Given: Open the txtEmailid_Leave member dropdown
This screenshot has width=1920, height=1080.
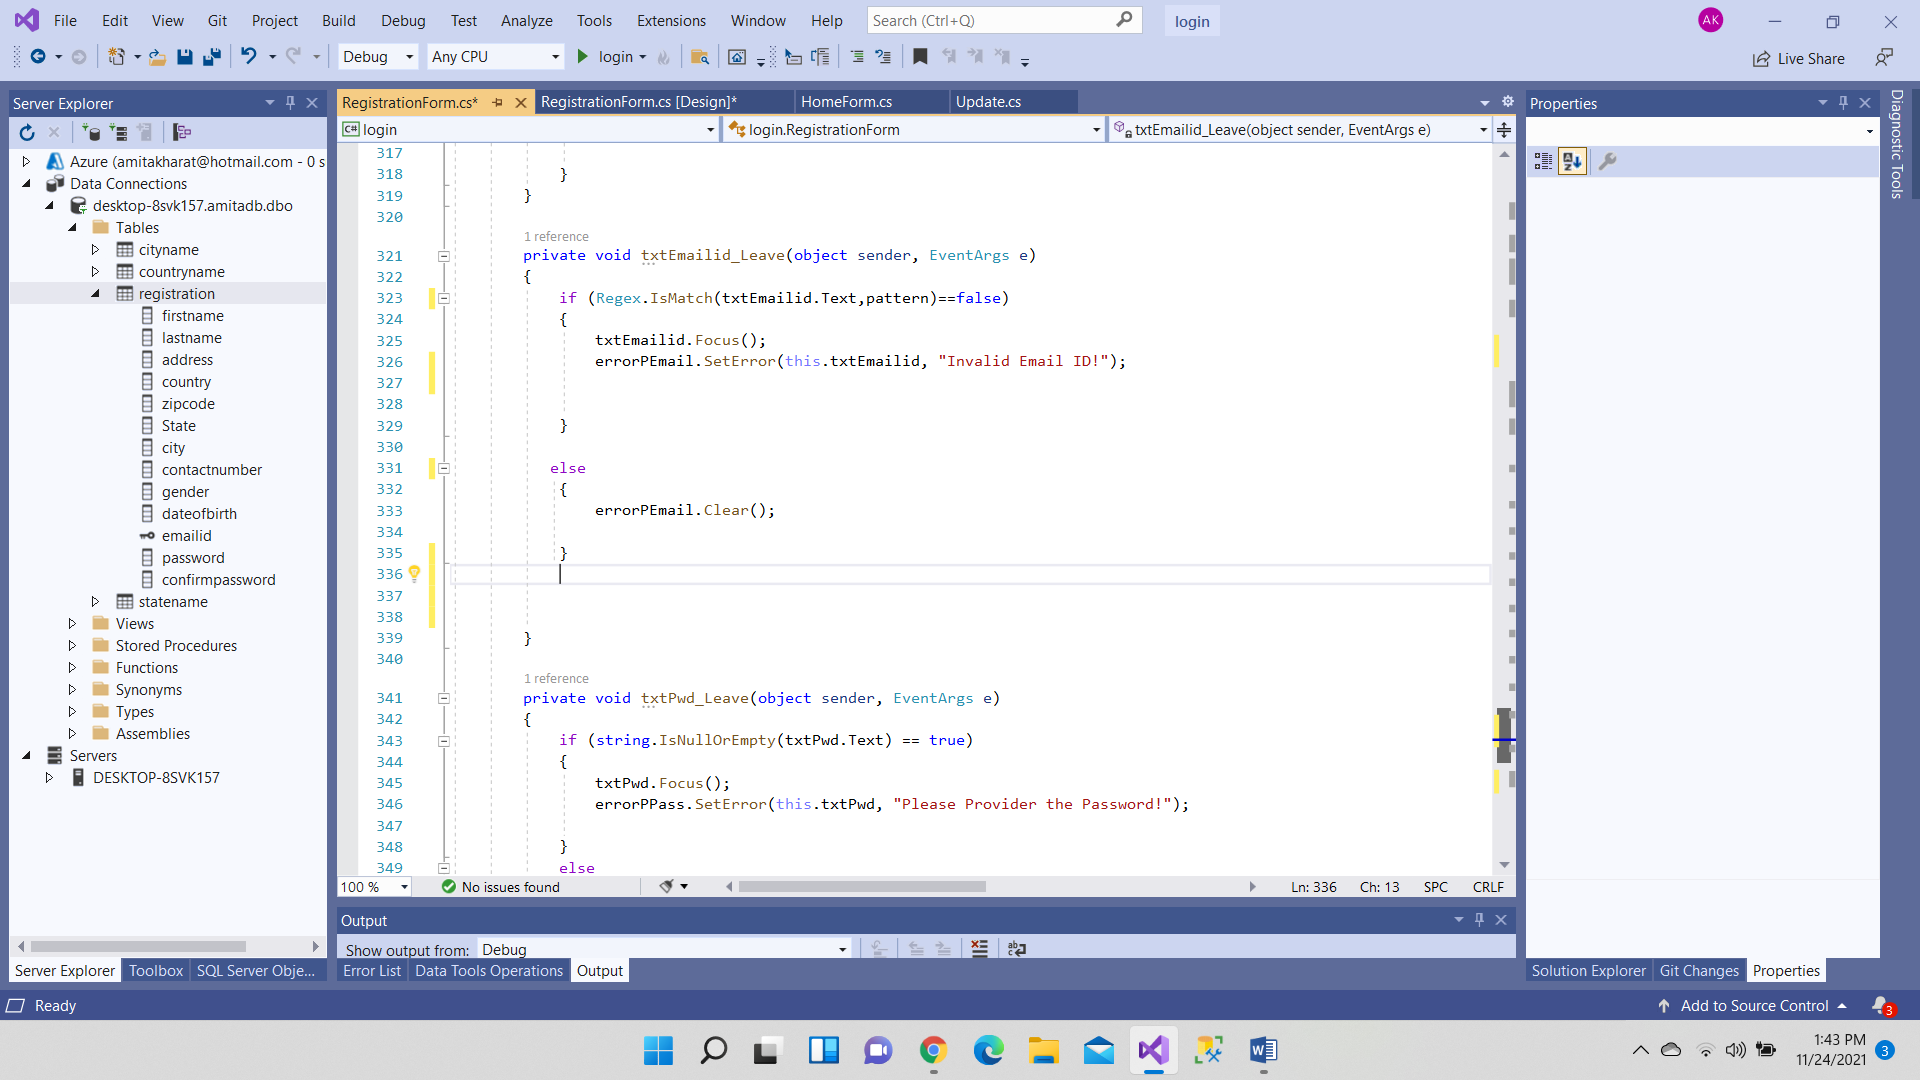Looking at the screenshot, I should (1300, 129).
